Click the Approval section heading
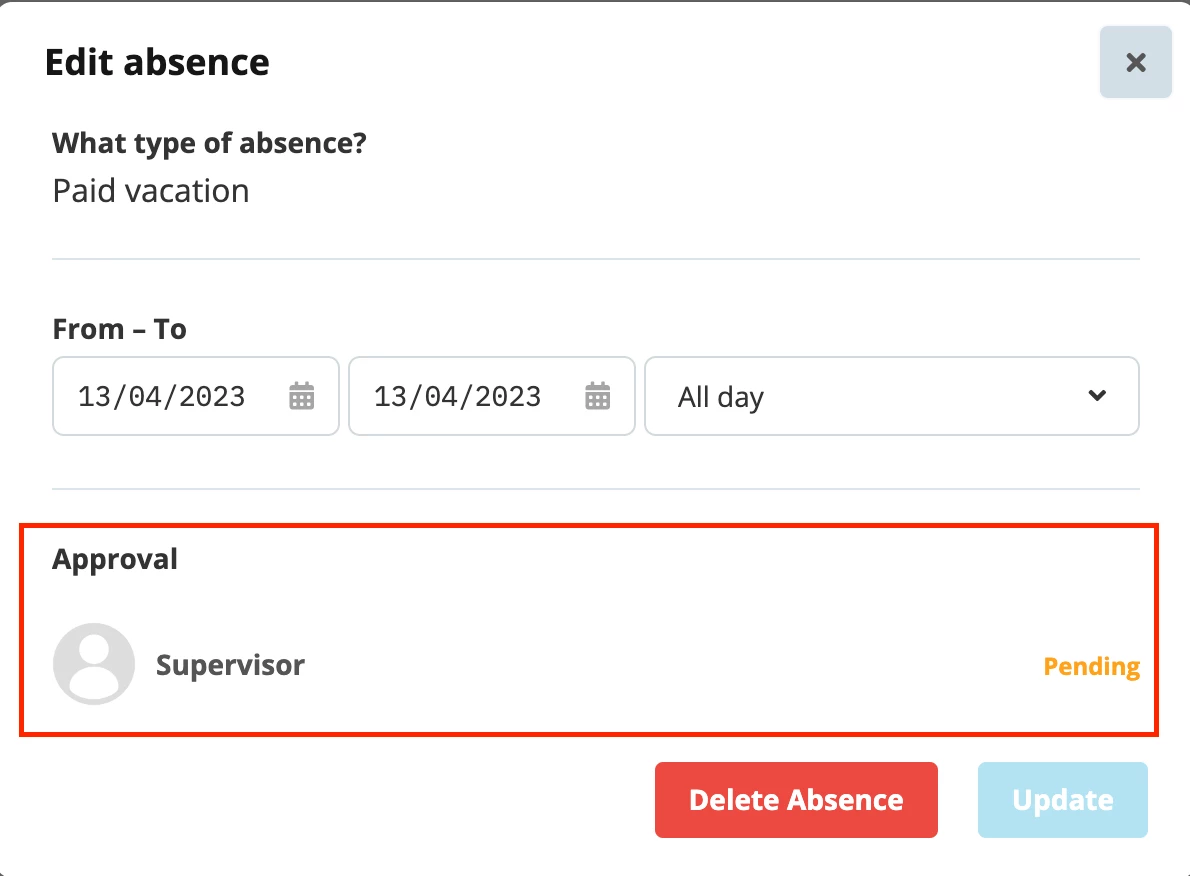Viewport: 1190px width, 876px height. click(115, 559)
